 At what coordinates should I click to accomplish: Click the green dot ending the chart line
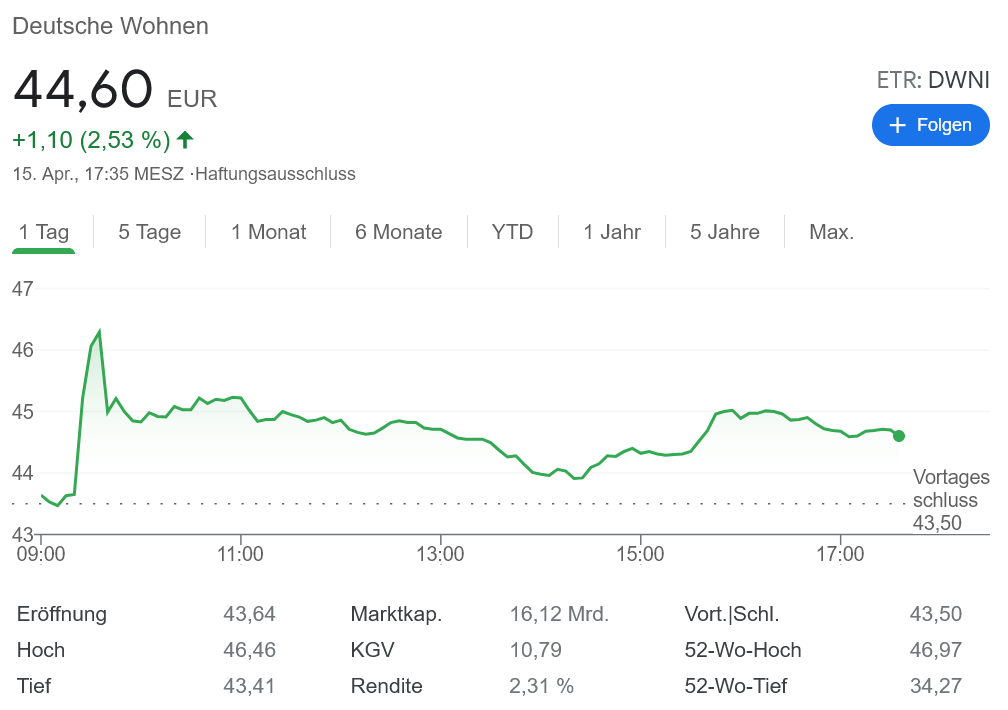[898, 435]
